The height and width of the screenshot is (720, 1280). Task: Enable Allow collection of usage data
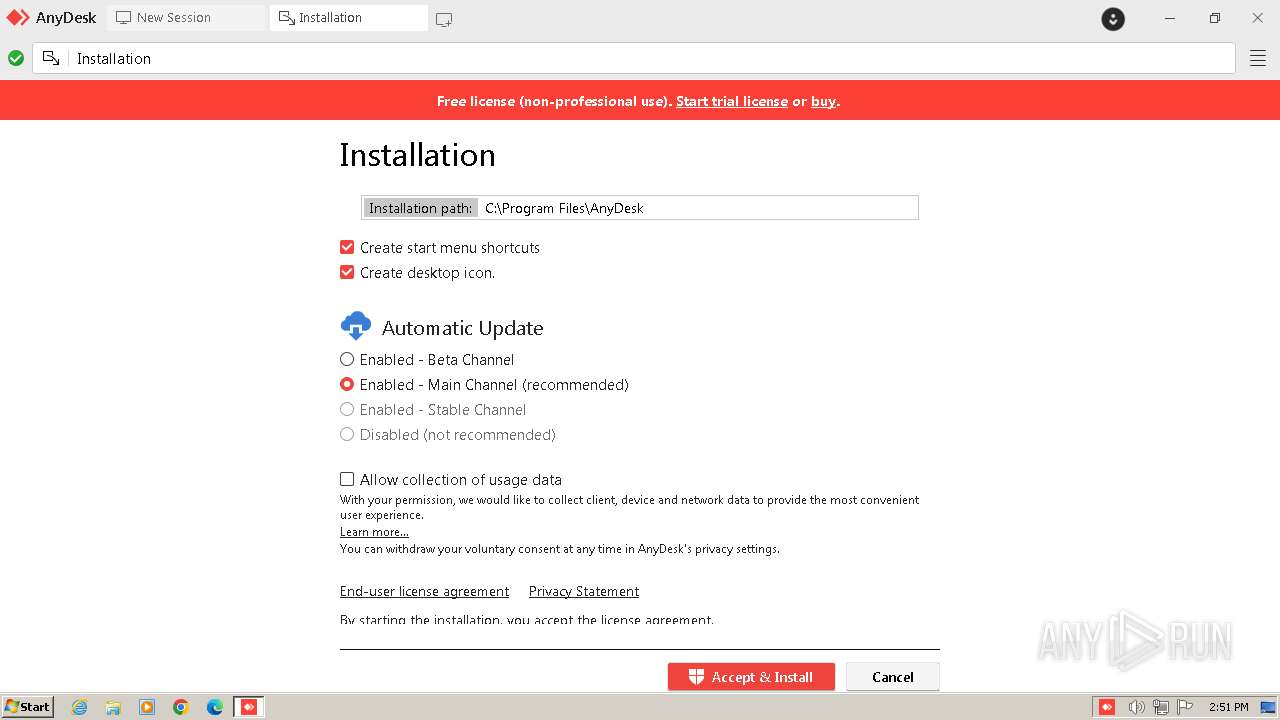coord(347,479)
